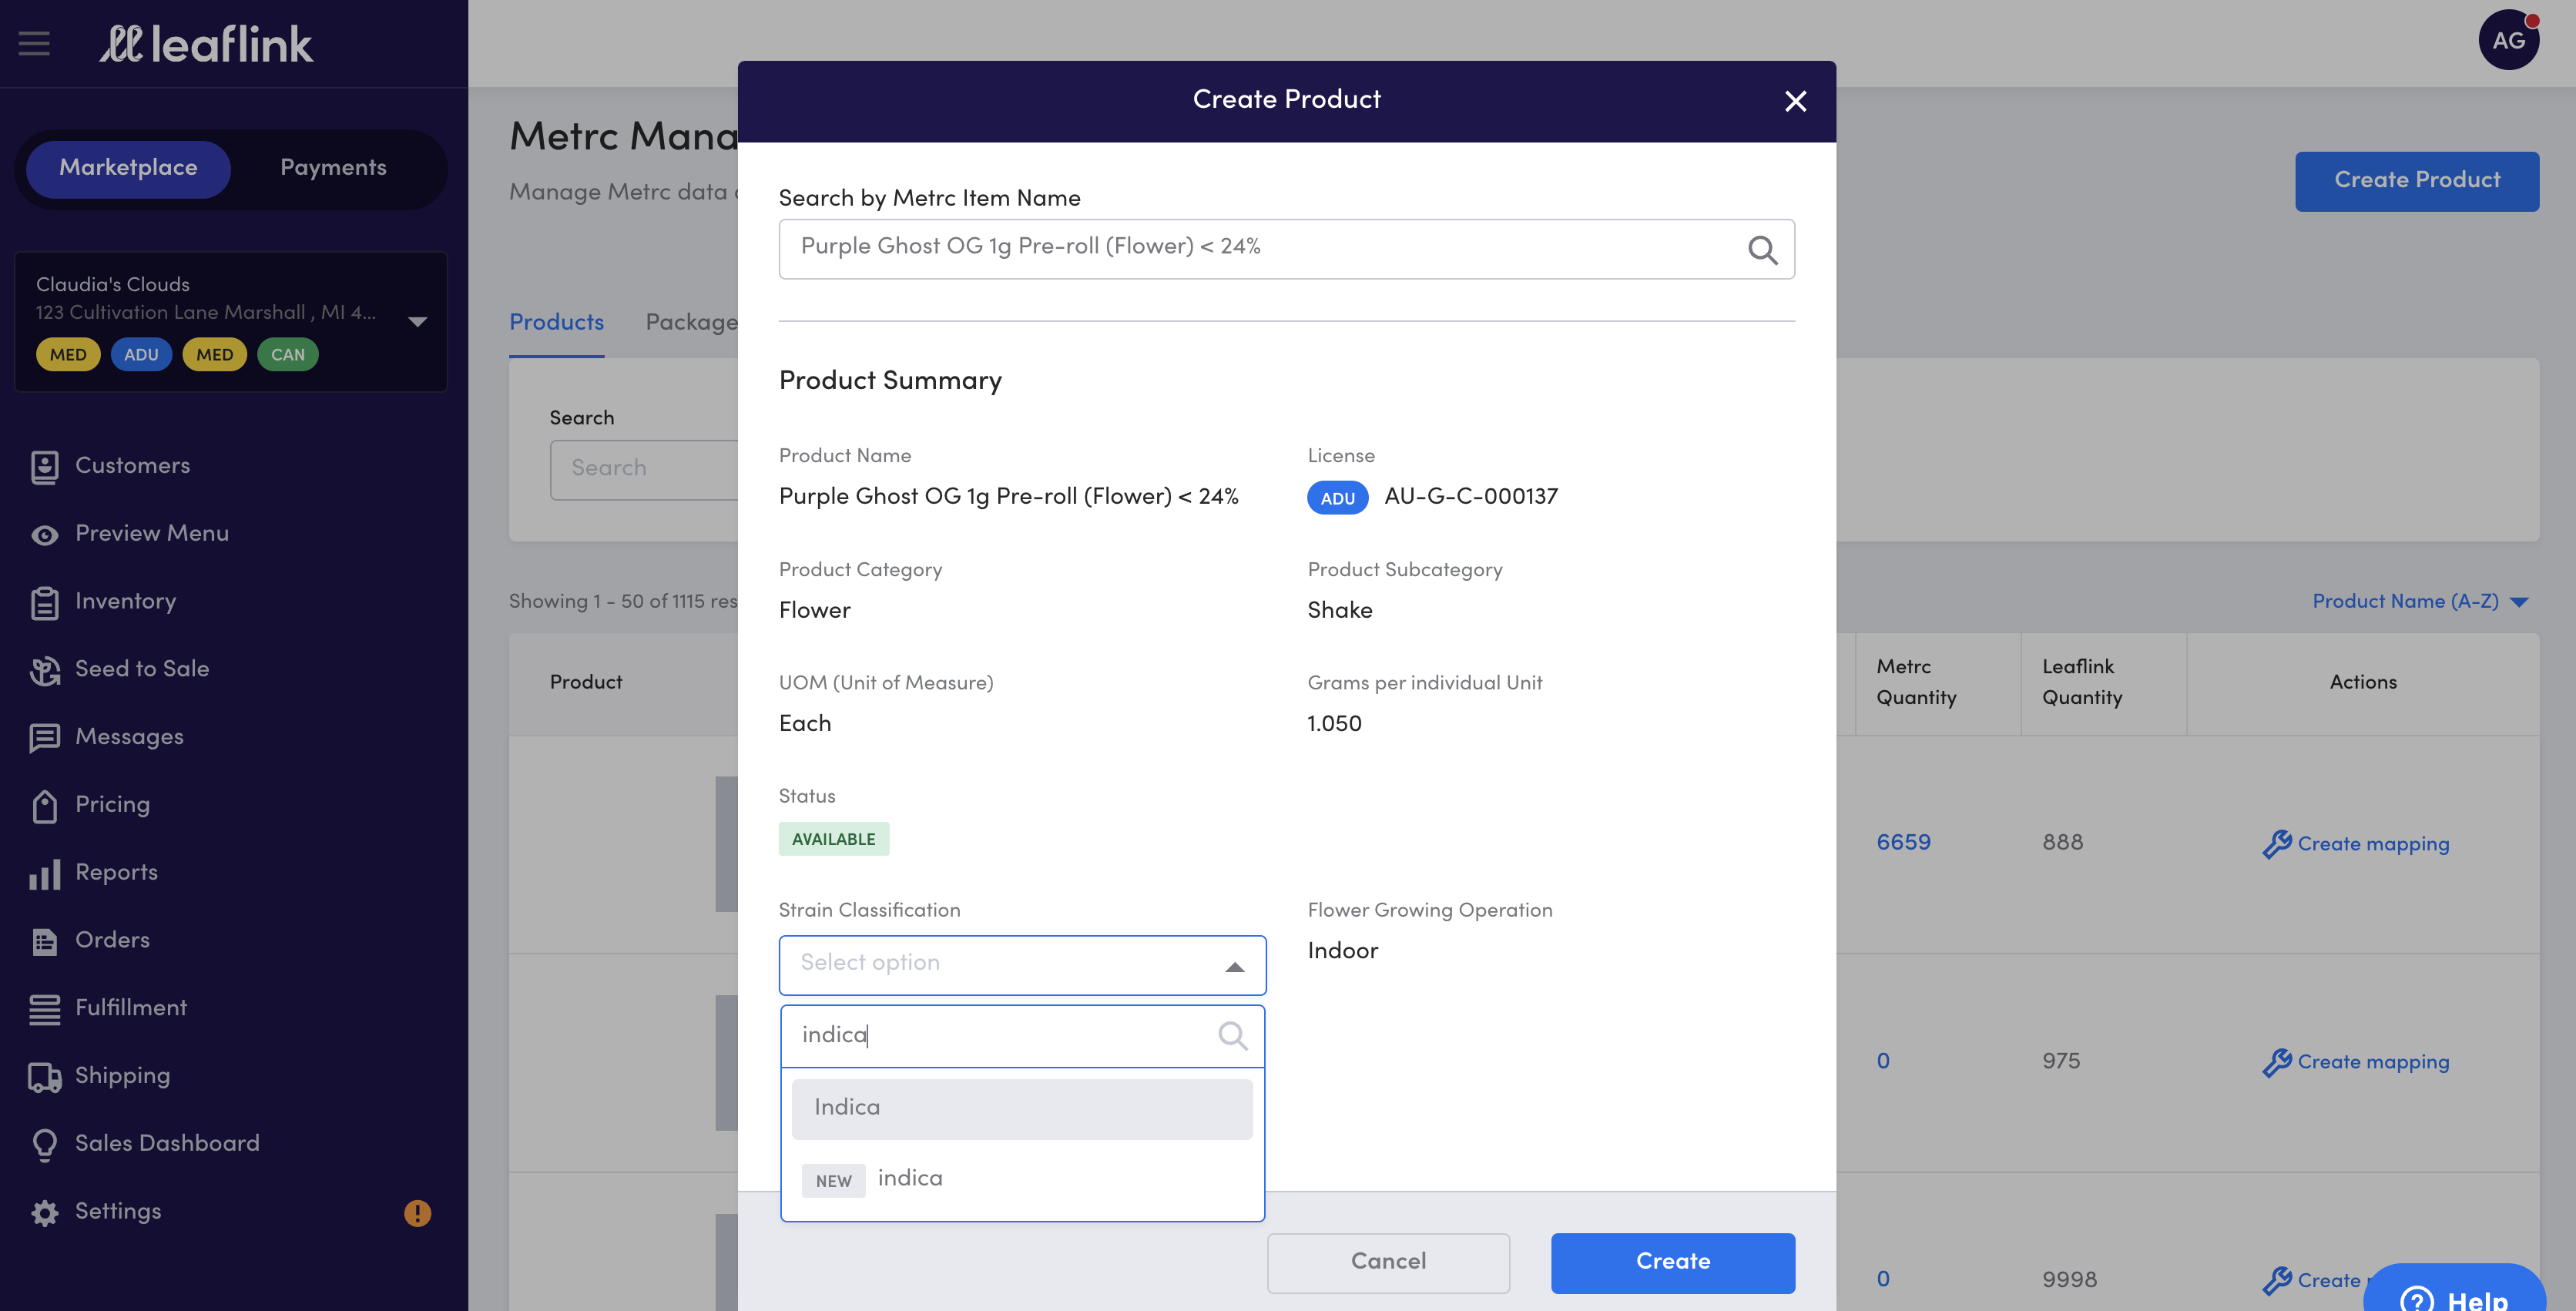Open Messages section

point(129,737)
